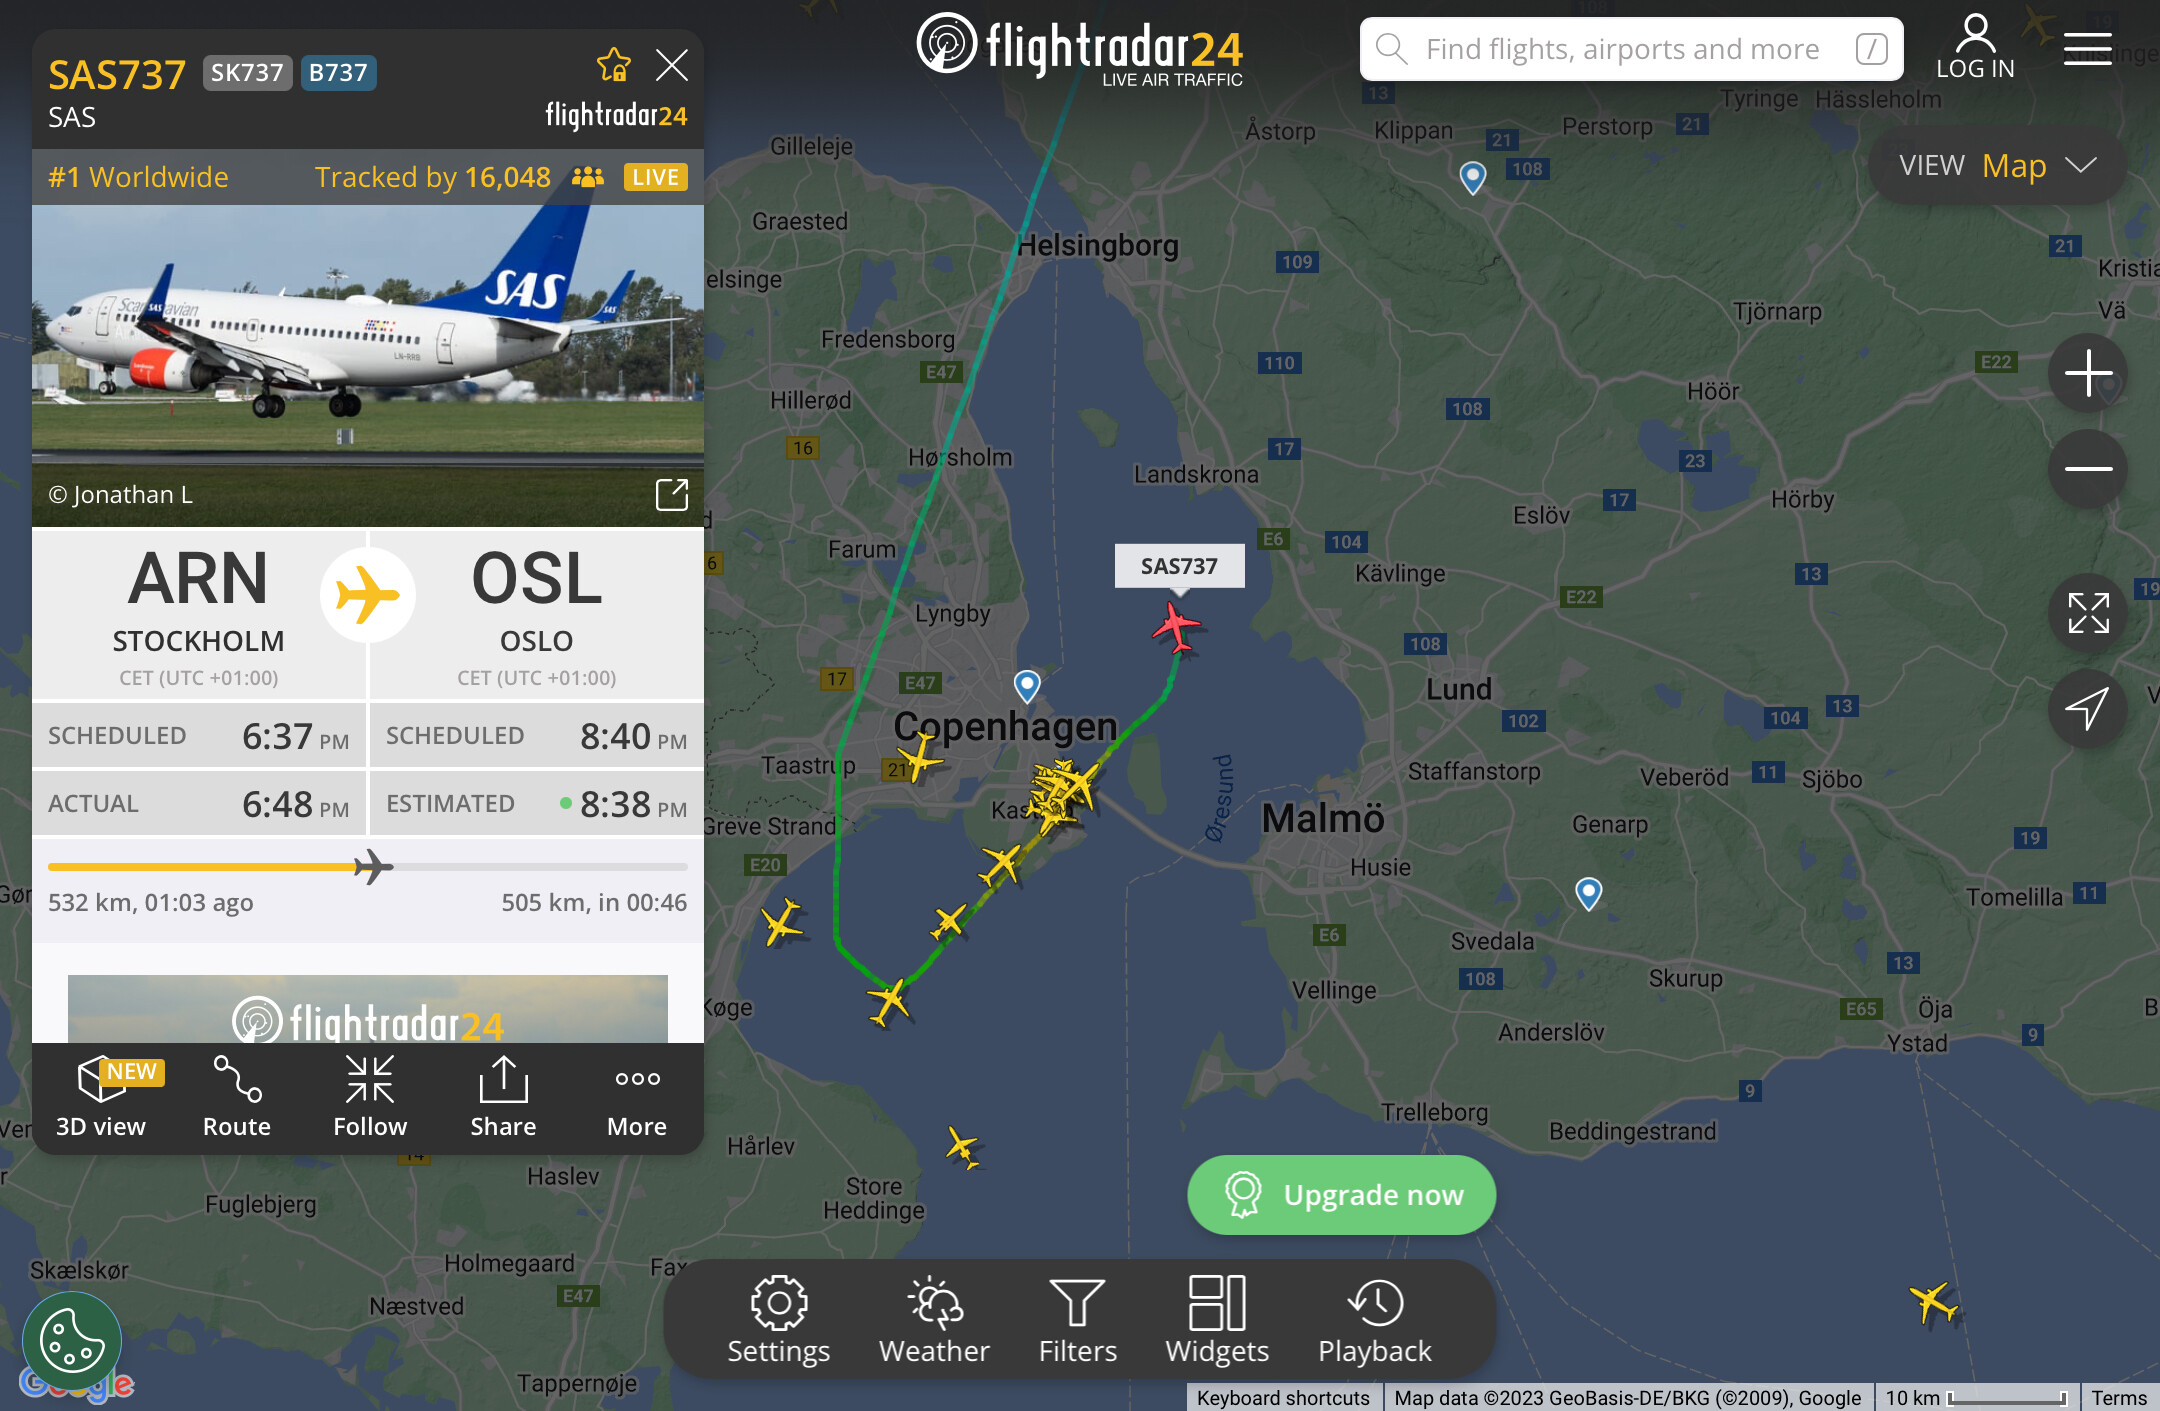Center map on my location
The height and width of the screenshot is (1411, 2160).
2088,708
